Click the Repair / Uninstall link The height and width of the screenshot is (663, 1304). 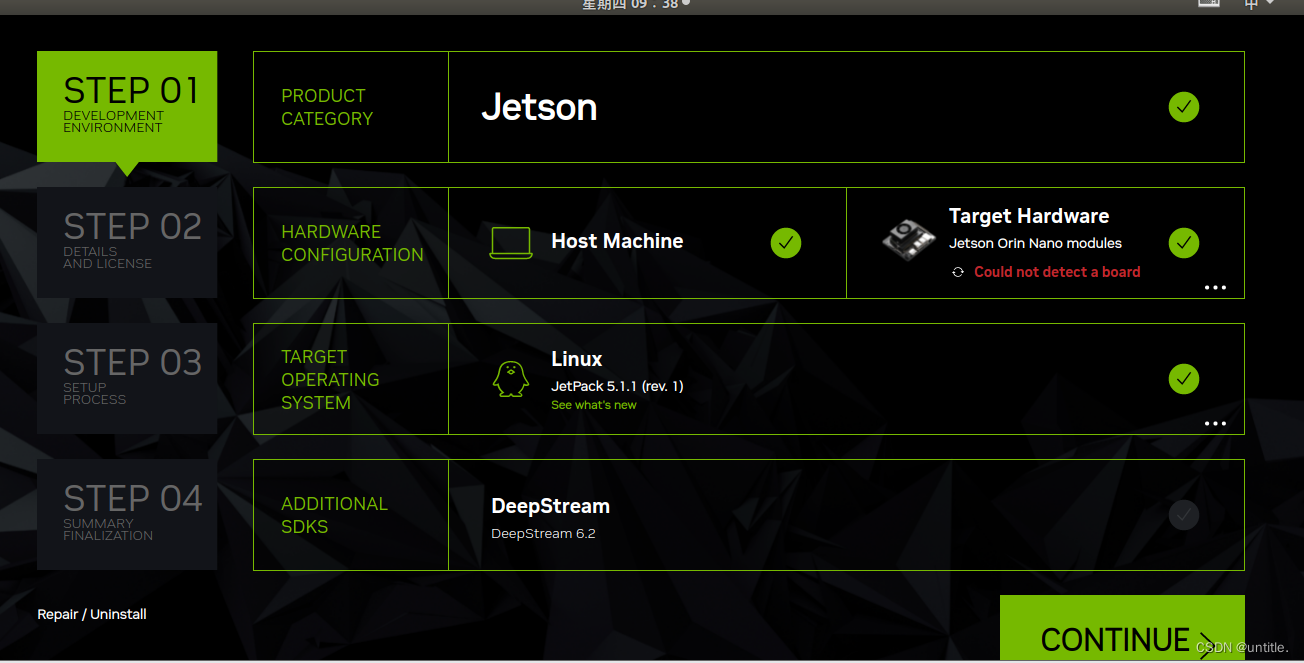[x=92, y=614]
